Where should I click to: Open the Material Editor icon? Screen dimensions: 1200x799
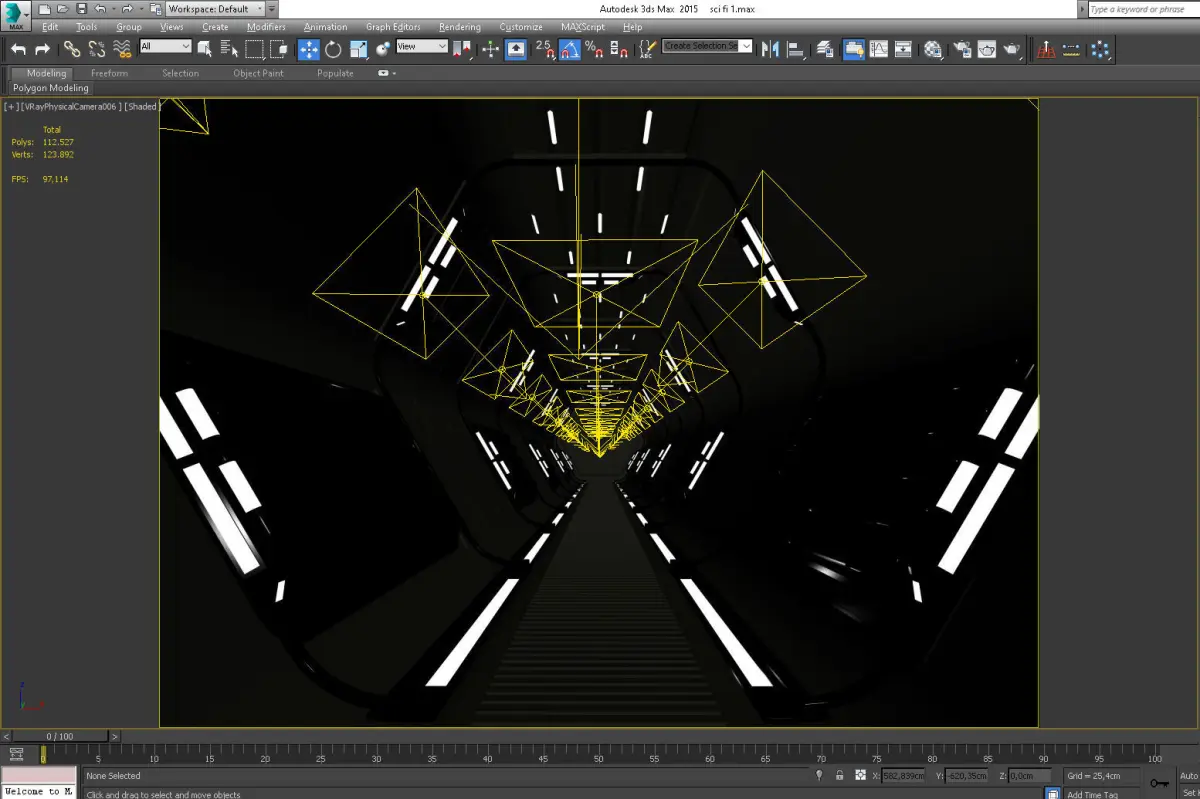click(x=933, y=48)
